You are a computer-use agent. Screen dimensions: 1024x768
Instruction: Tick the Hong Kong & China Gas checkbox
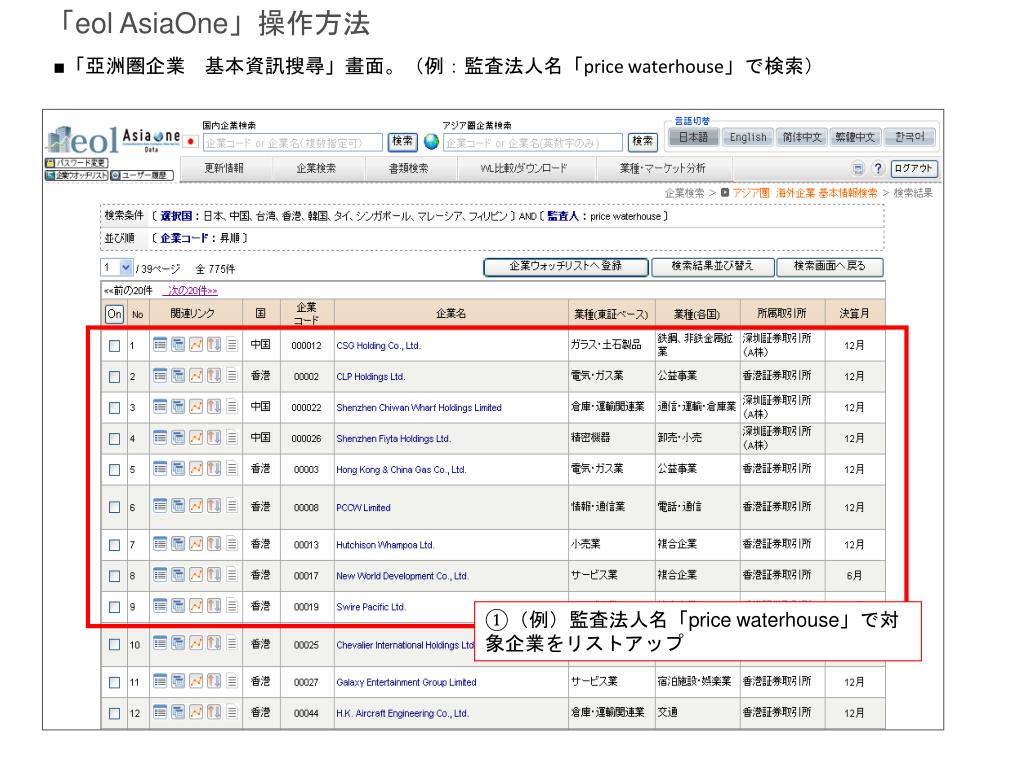click(115, 470)
